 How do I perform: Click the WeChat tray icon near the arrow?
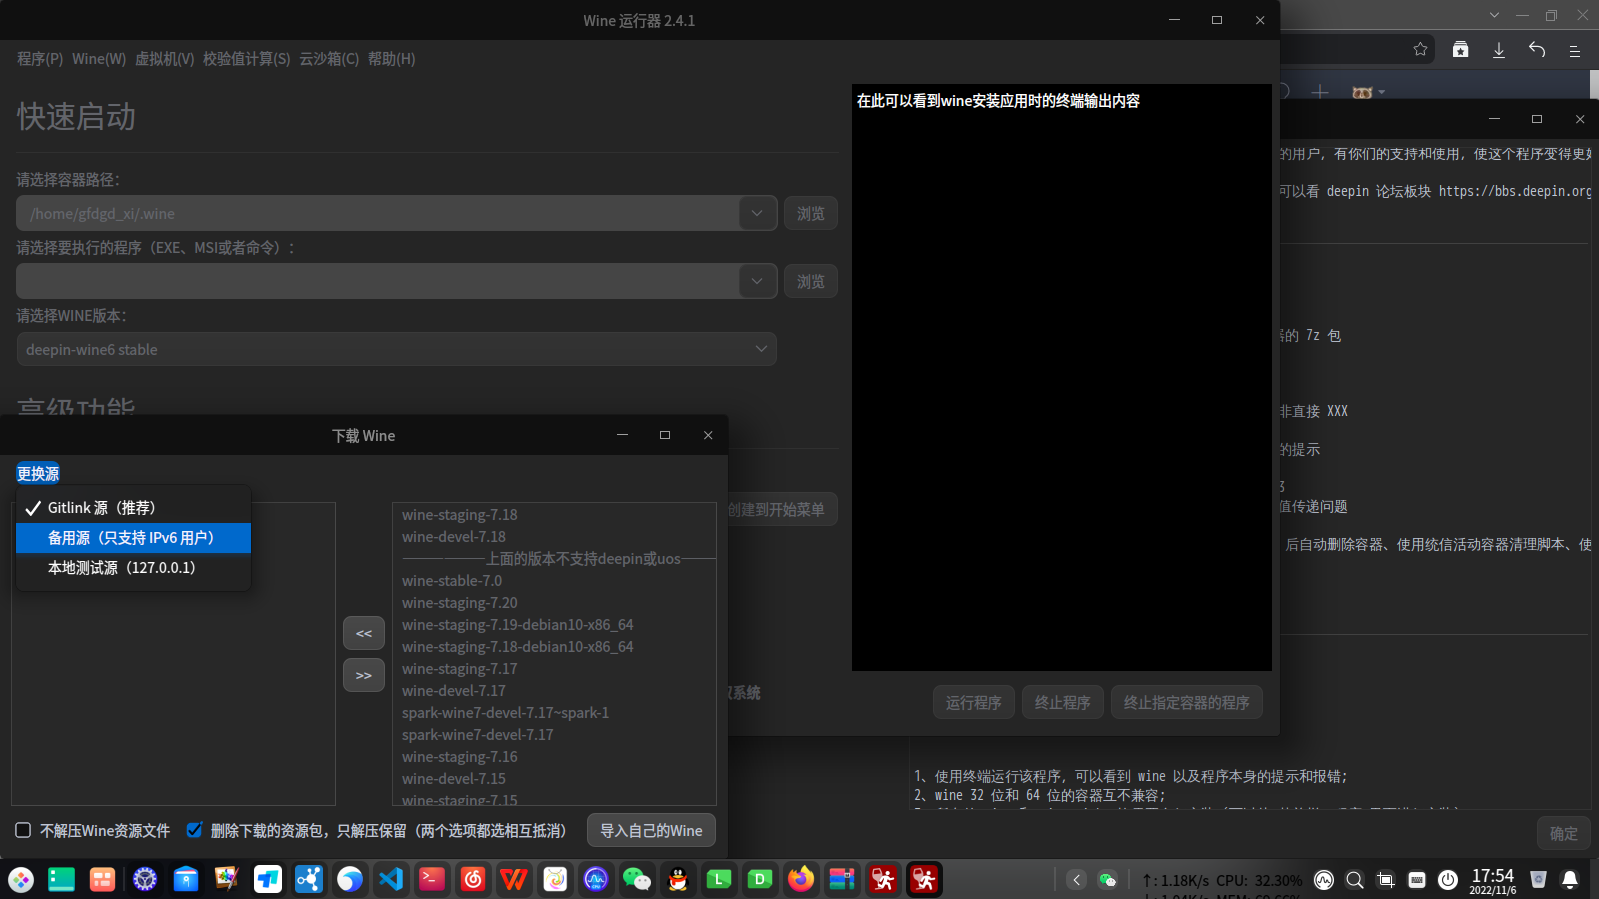1107,880
